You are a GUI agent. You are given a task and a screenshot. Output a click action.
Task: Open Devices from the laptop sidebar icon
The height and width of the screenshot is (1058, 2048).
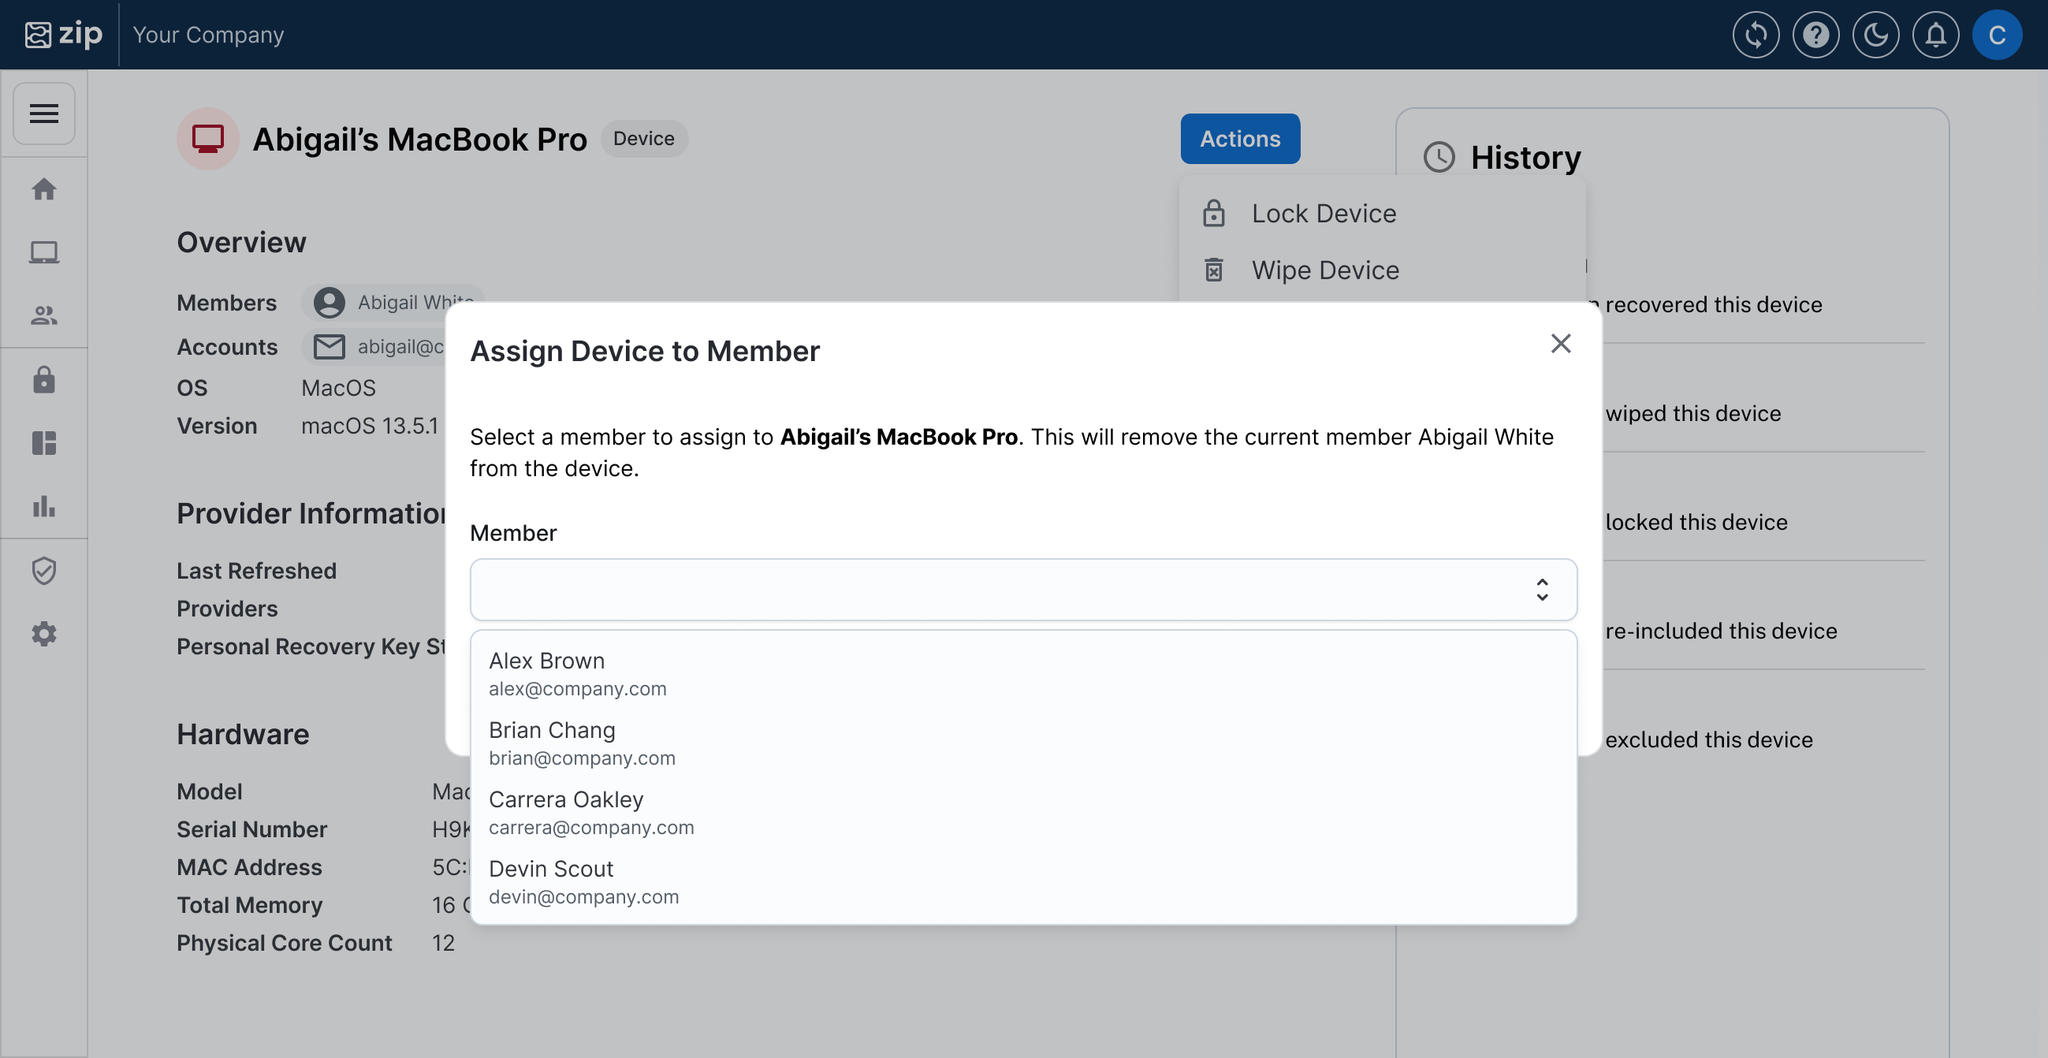[44, 252]
